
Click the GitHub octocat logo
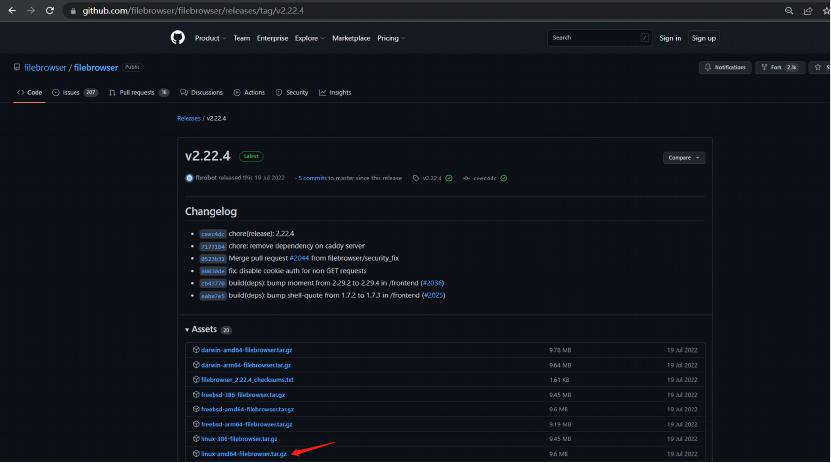[x=178, y=38]
